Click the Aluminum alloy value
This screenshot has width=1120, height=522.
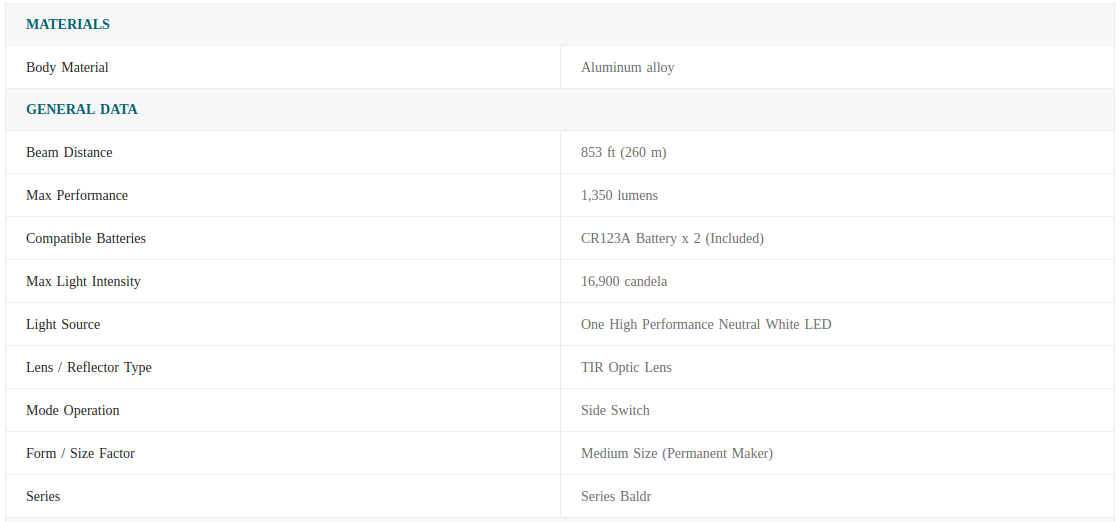pyautogui.click(x=627, y=67)
